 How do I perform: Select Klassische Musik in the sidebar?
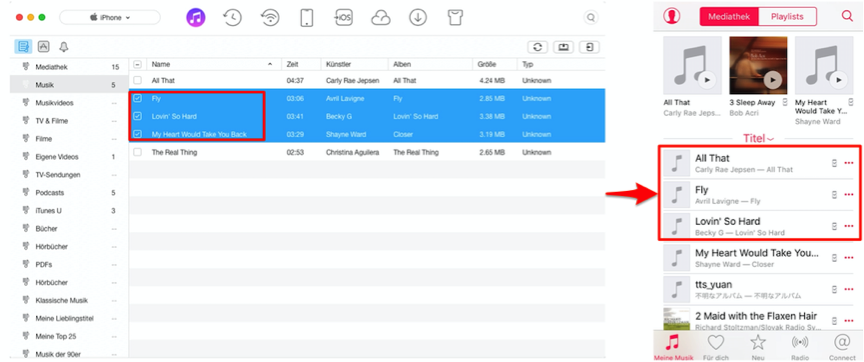tap(69, 300)
